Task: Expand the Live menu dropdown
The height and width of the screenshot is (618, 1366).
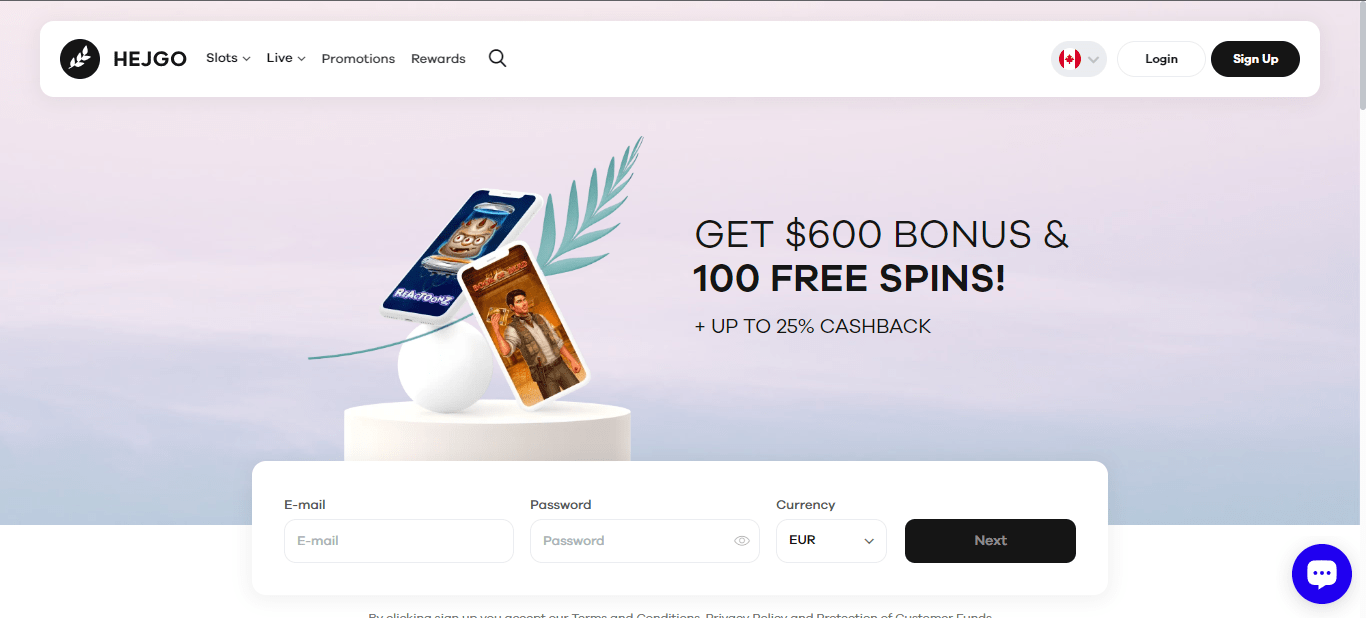Action: pyautogui.click(x=286, y=58)
